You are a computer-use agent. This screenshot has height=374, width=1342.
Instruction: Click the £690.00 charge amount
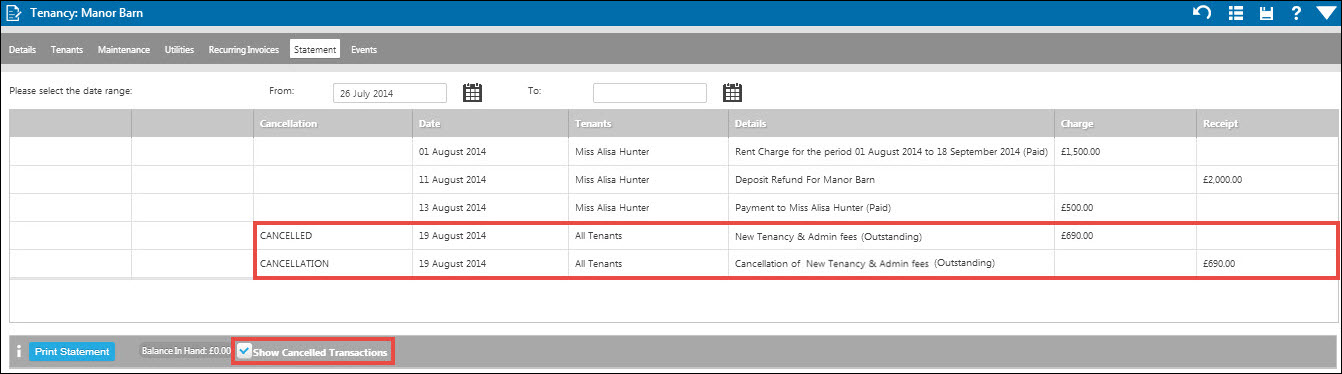pos(1078,236)
